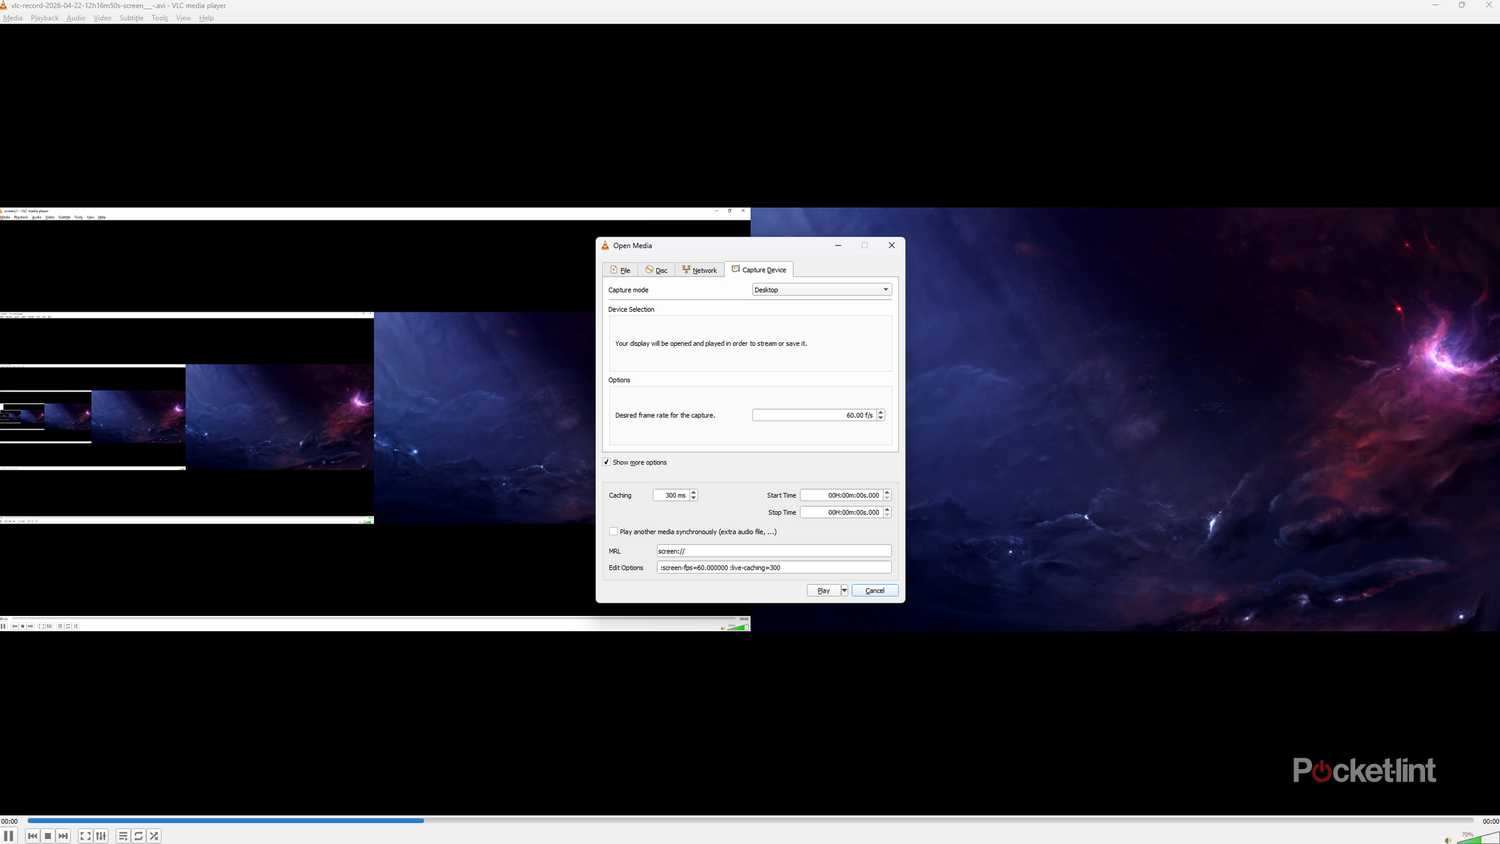Expand the Play button options arrow

tap(844, 590)
